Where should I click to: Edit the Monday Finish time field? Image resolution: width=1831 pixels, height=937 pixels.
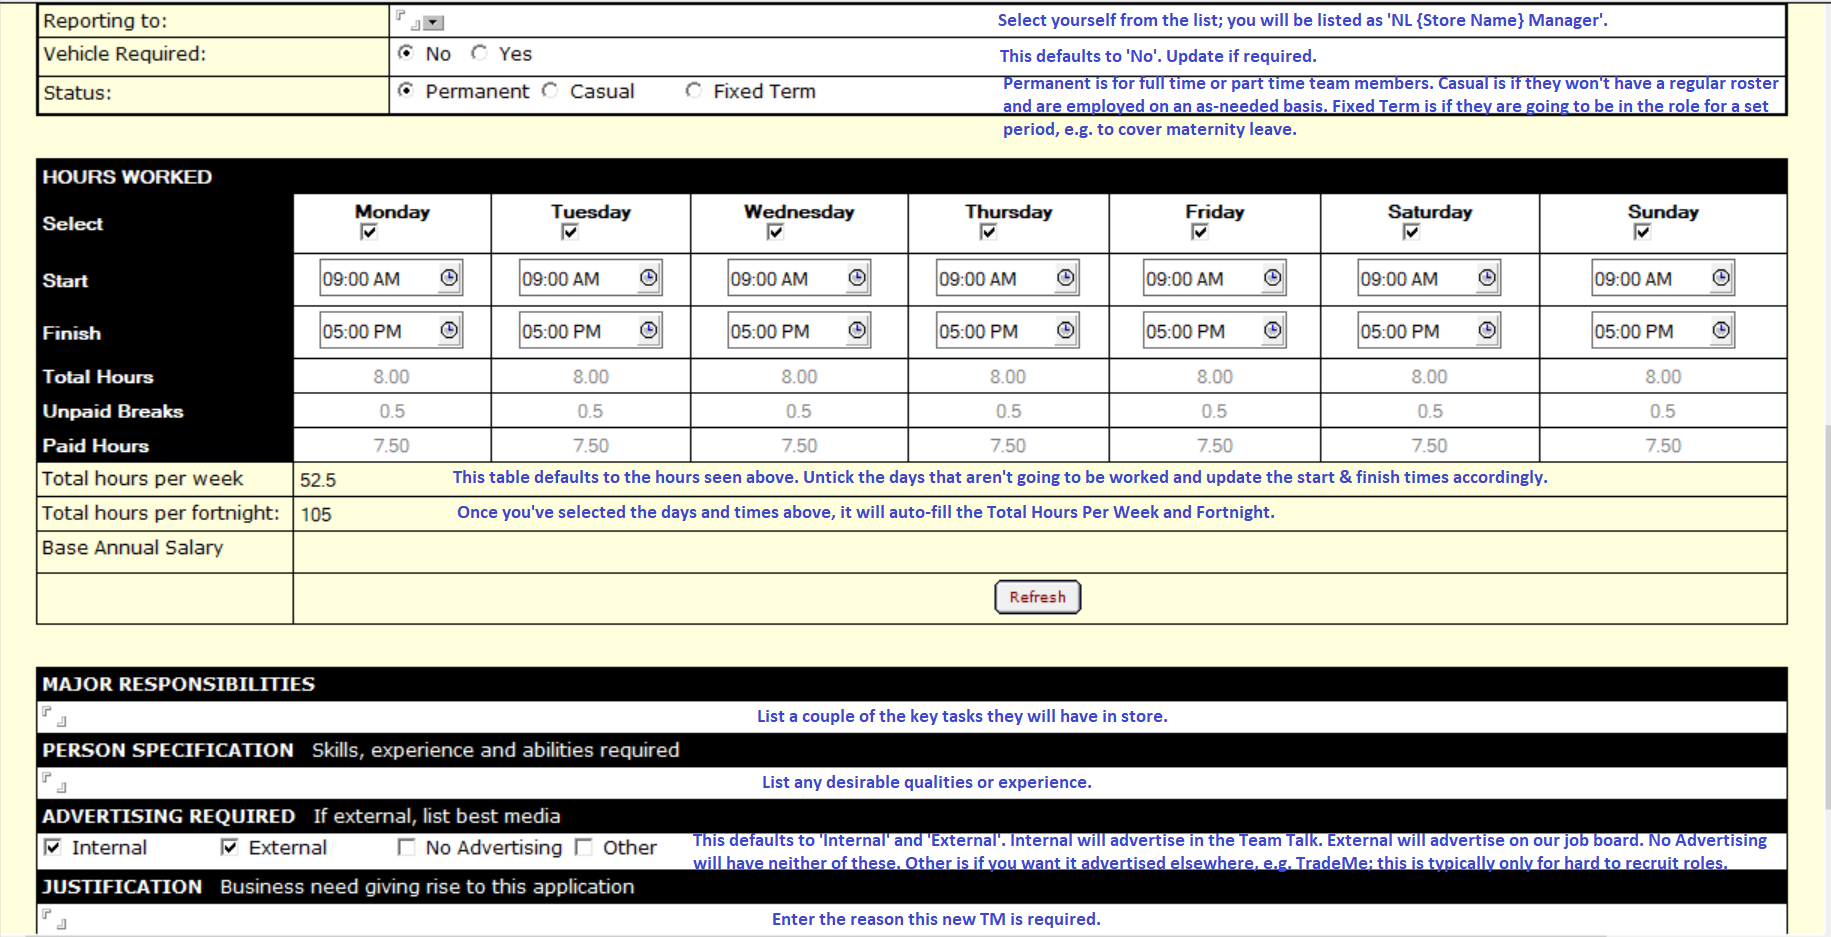(379, 331)
